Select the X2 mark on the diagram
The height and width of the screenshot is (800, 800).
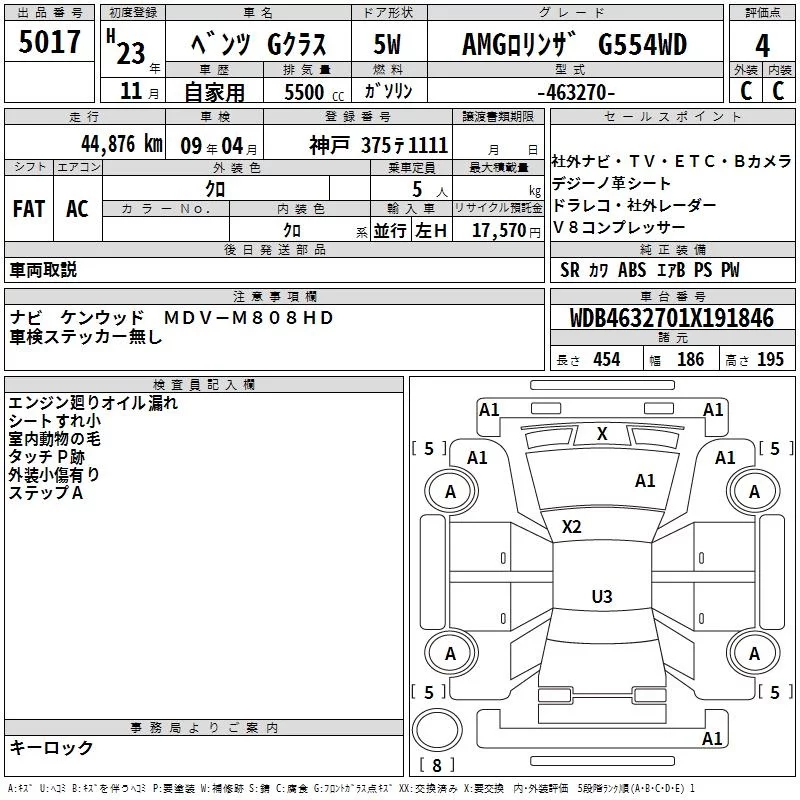[x=571, y=527]
